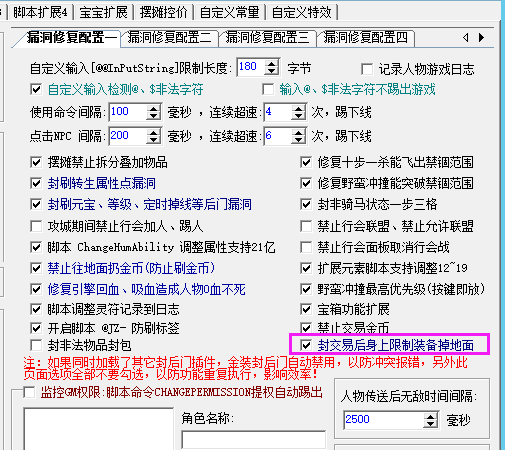Screen dimensions: 505x450
Task: Increase NPC 连续超速 count (6) spinner up
Action: click(x=298, y=132)
